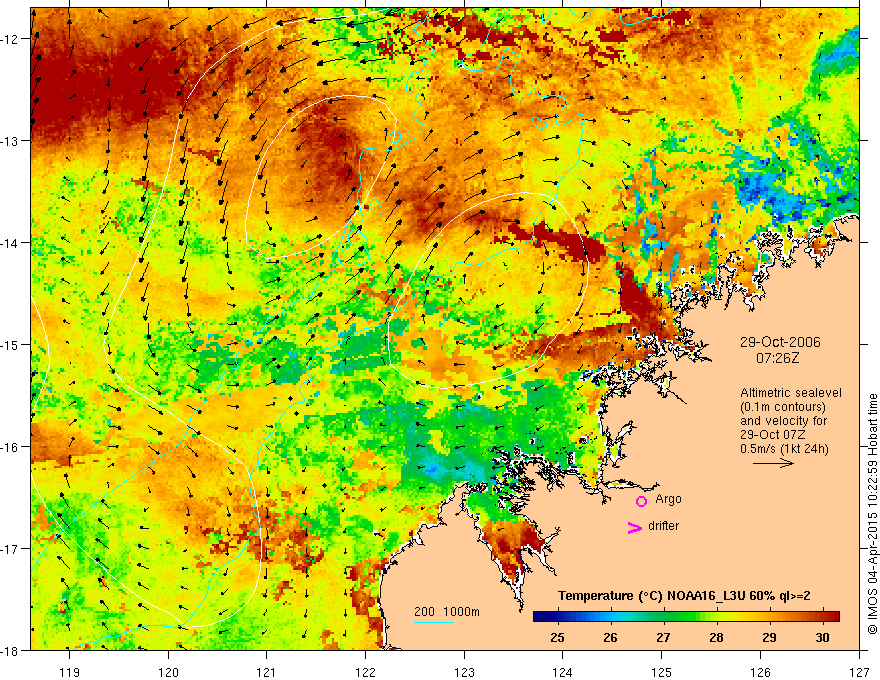Click the longitude label 120
The width and height of the screenshot is (880, 680).
coord(168,672)
